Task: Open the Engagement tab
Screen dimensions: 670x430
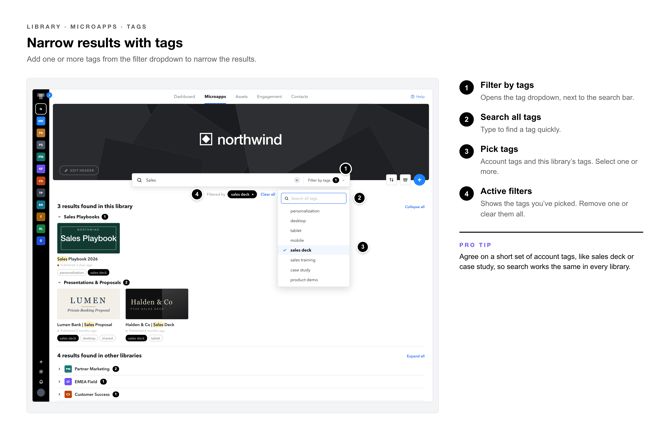Action: pos(269,97)
